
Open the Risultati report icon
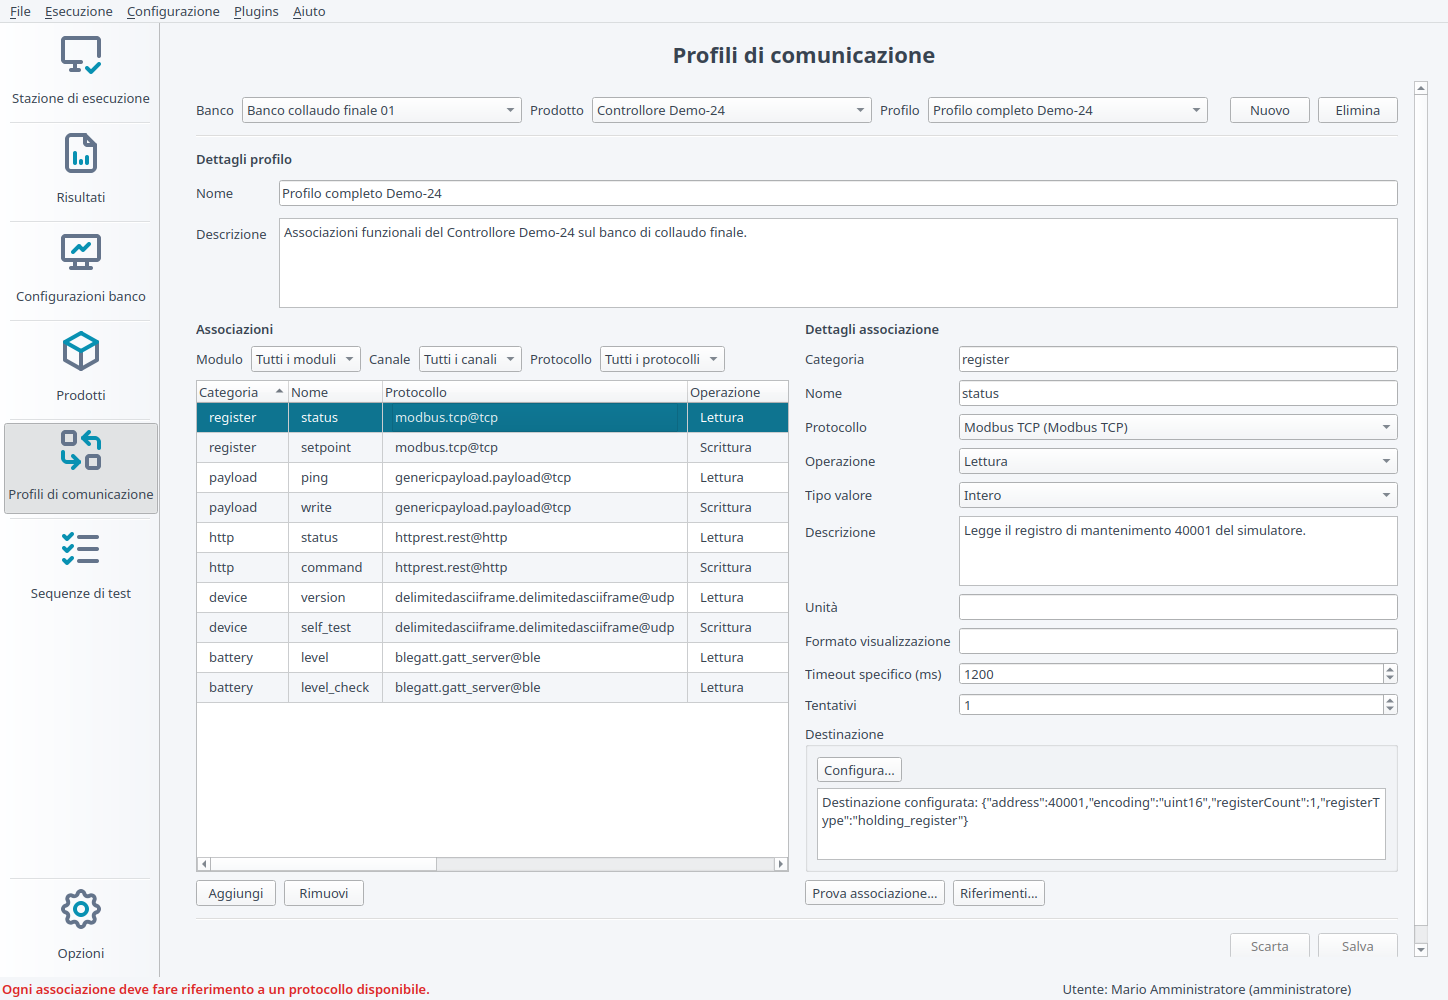coord(81,154)
